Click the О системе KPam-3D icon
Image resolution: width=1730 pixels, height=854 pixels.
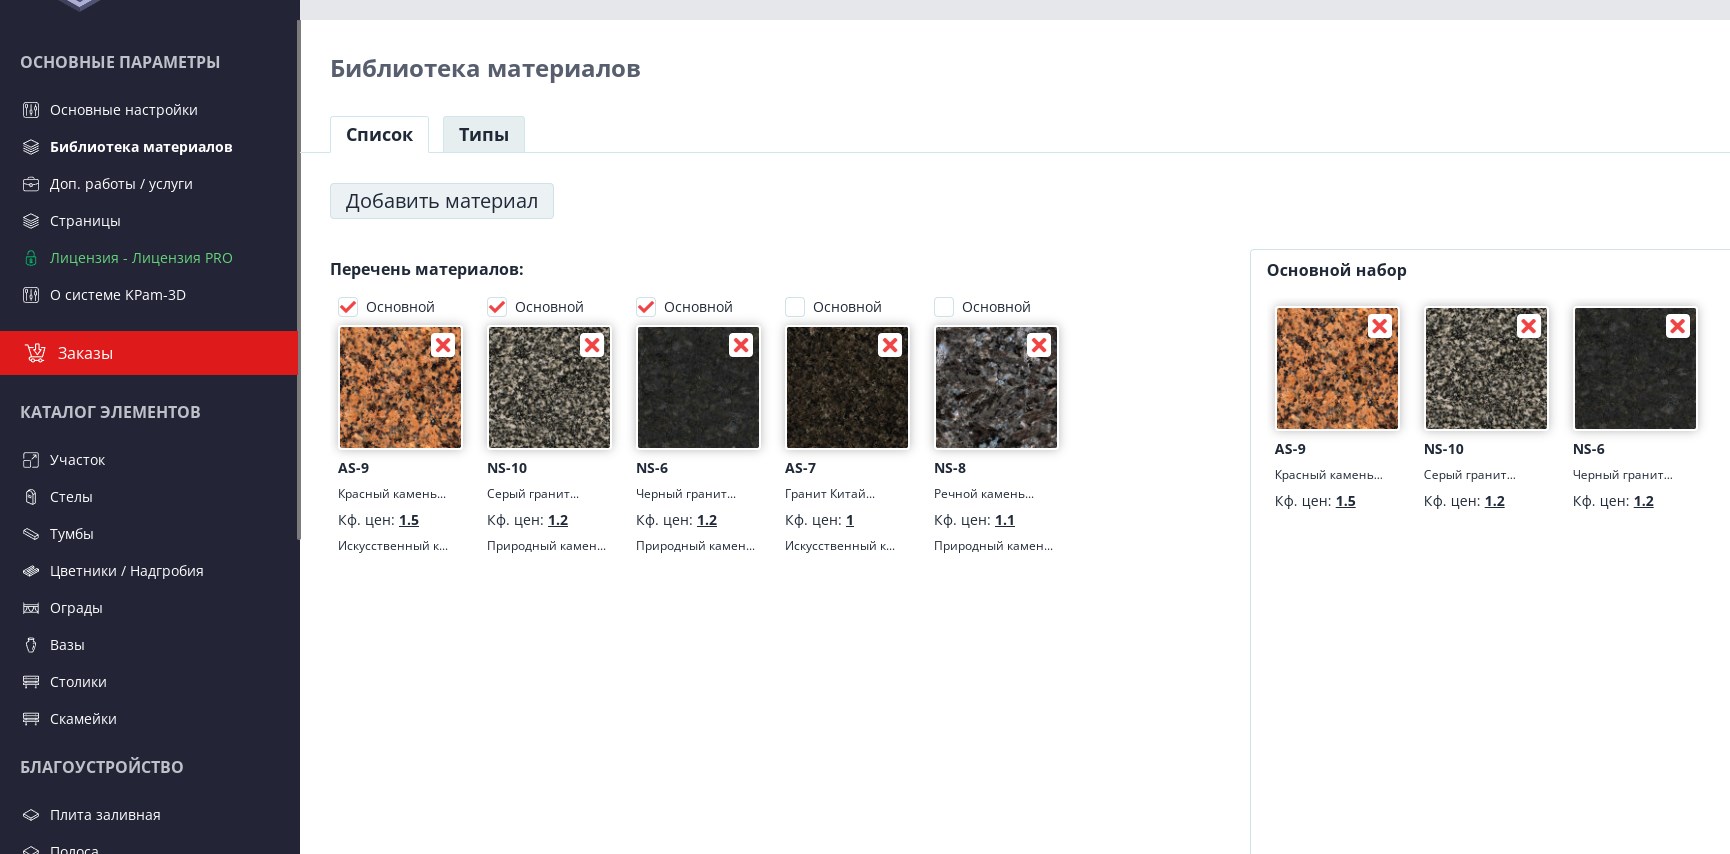pyautogui.click(x=31, y=295)
